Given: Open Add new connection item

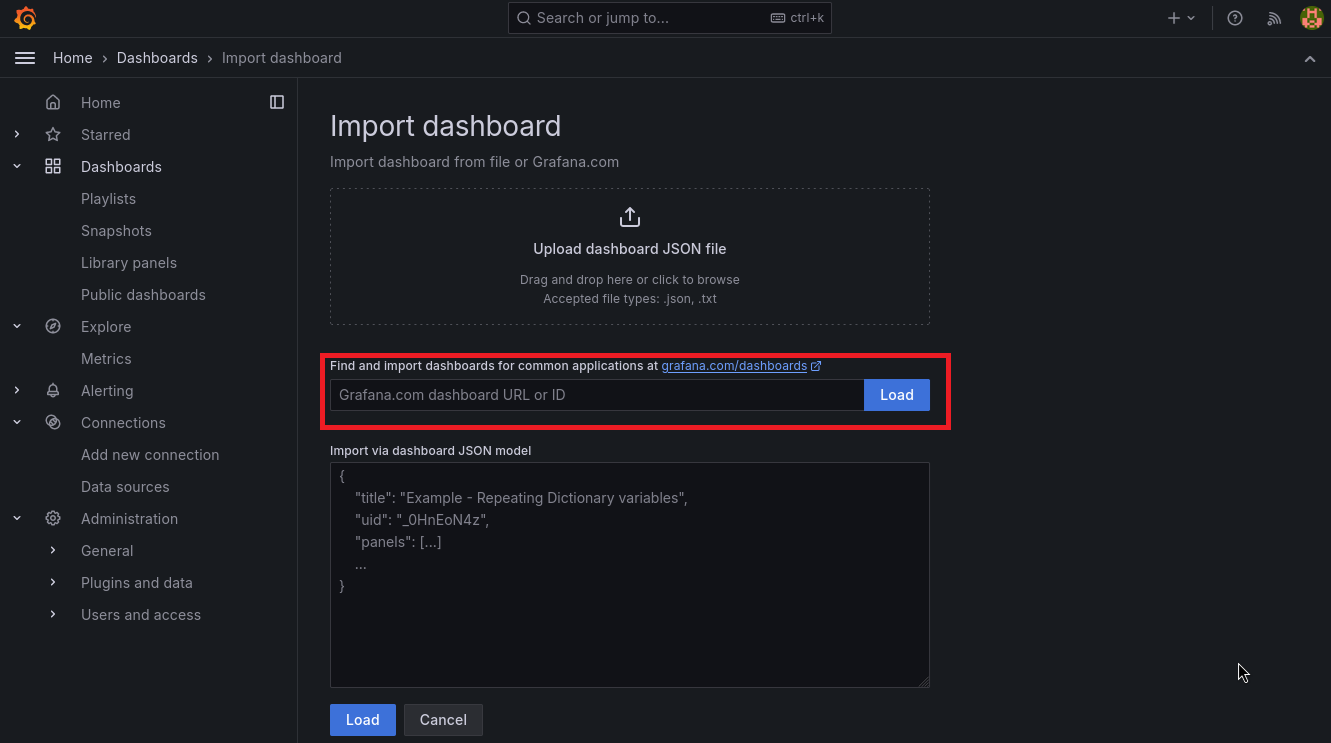Looking at the screenshot, I should point(150,455).
